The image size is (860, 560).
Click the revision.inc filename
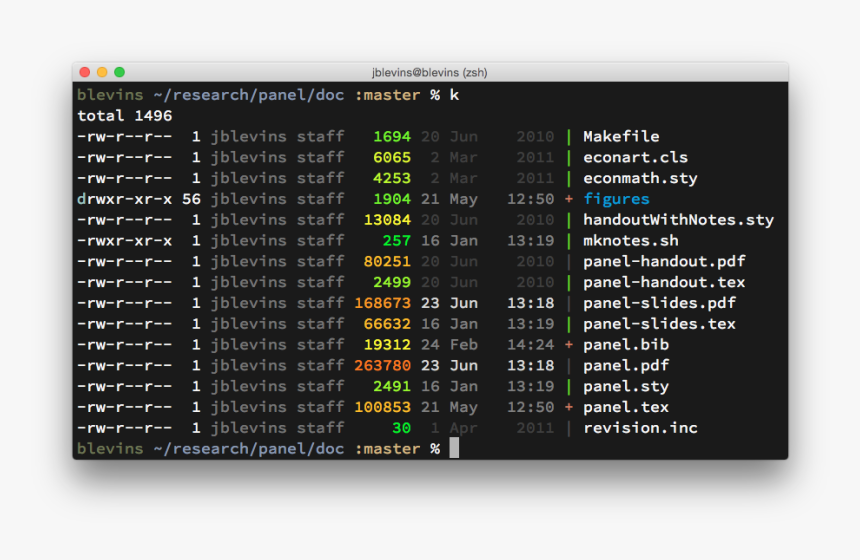[x=640, y=428]
